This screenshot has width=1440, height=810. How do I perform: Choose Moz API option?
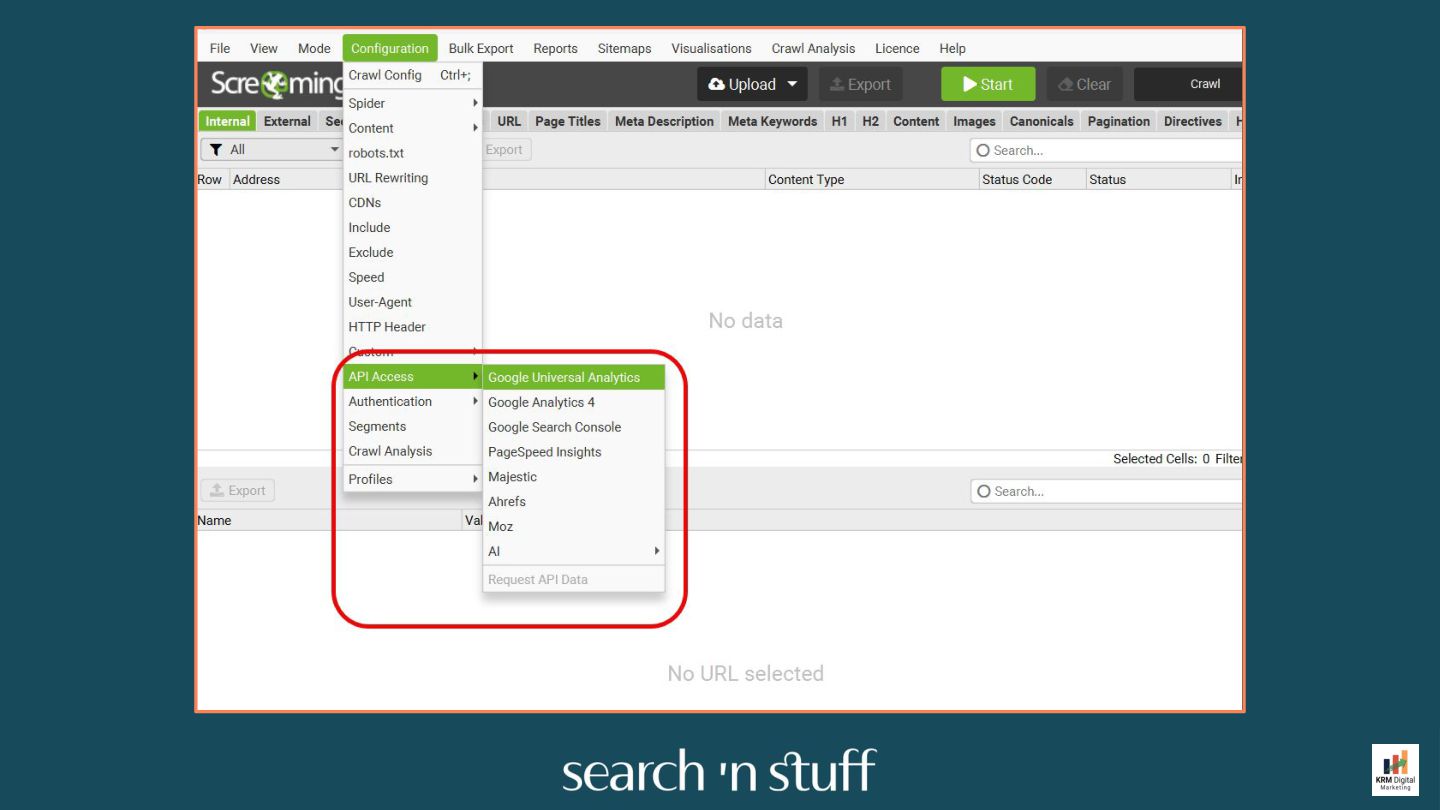(574, 526)
